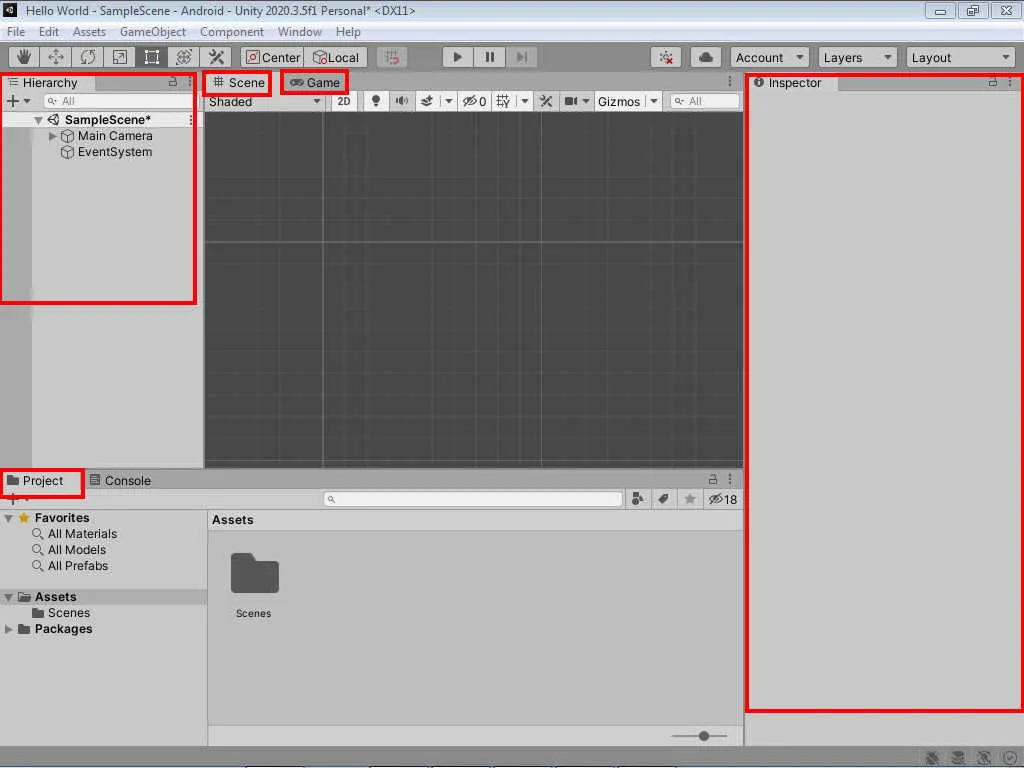
Task: Open the Component menu
Action: point(232,32)
